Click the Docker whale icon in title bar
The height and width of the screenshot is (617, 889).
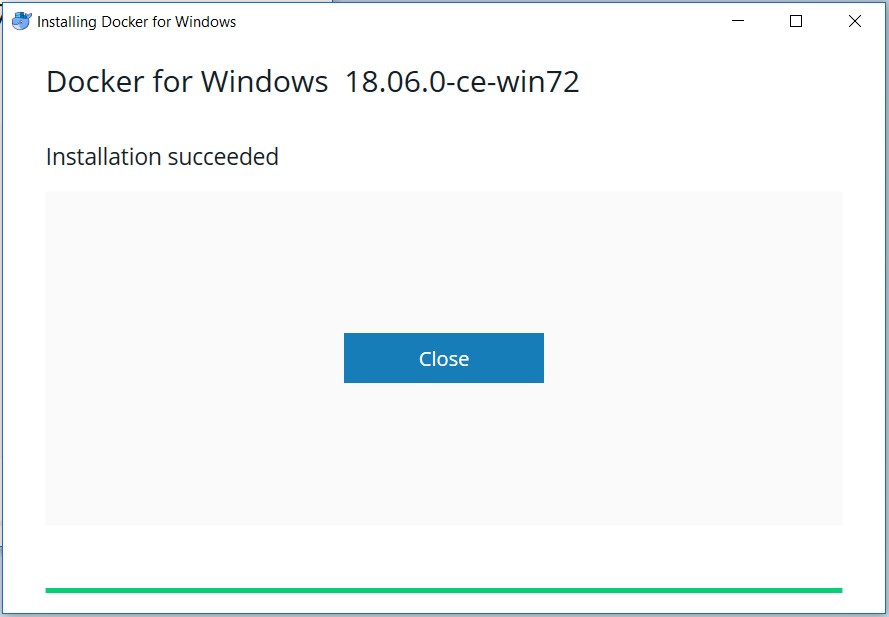22,22
